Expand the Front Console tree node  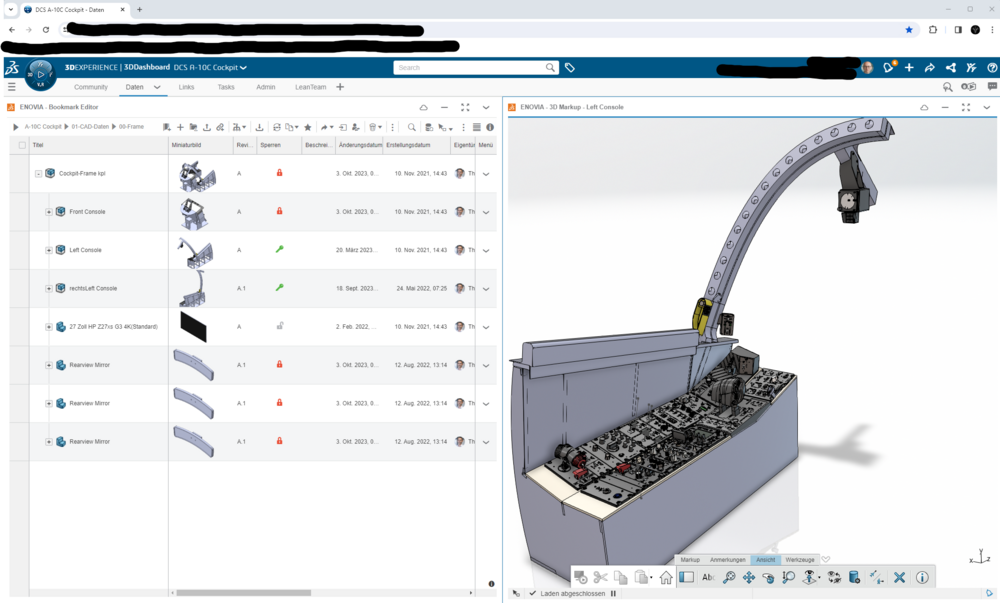click(x=49, y=211)
